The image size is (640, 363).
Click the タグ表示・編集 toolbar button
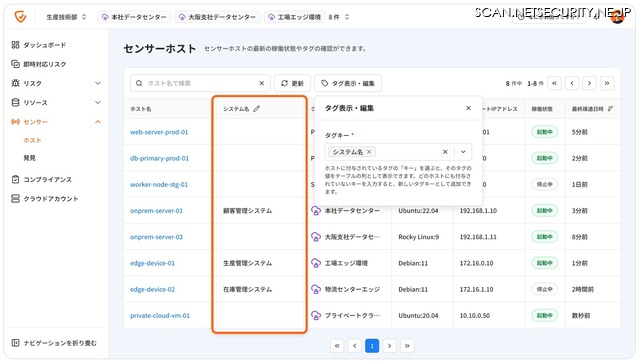(x=348, y=83)
